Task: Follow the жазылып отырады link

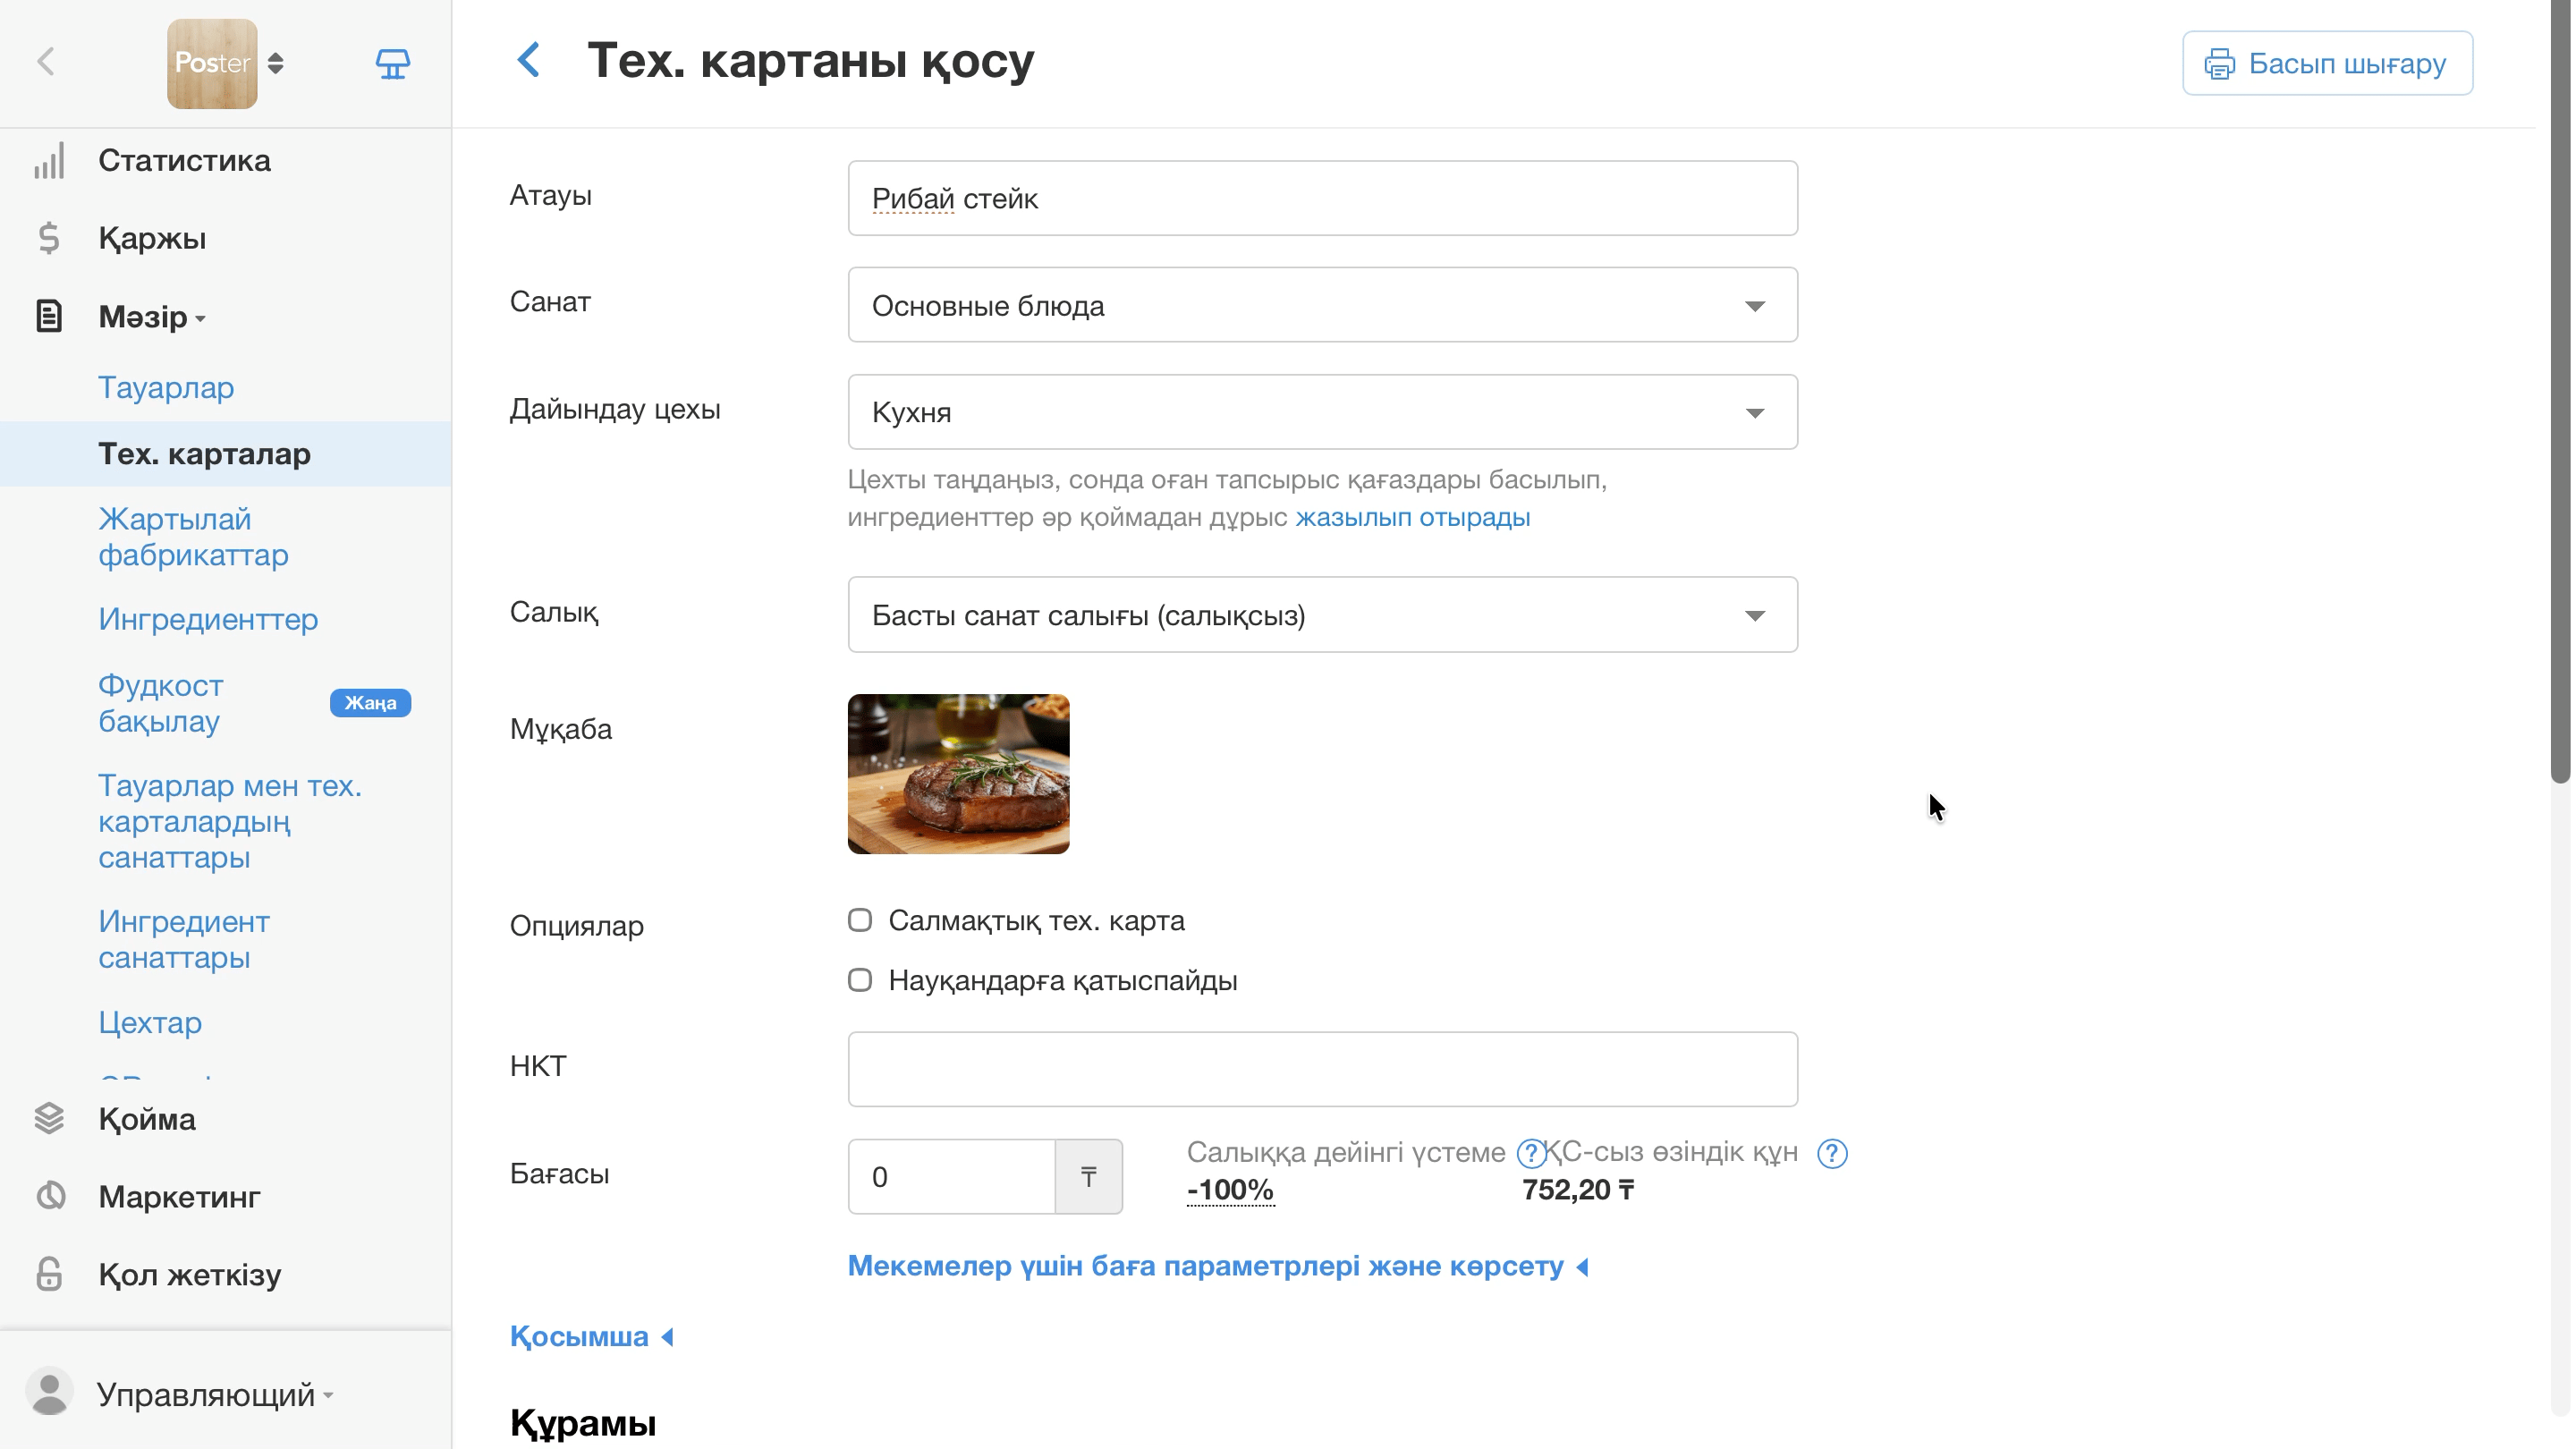Action: tap(1412, 517)
